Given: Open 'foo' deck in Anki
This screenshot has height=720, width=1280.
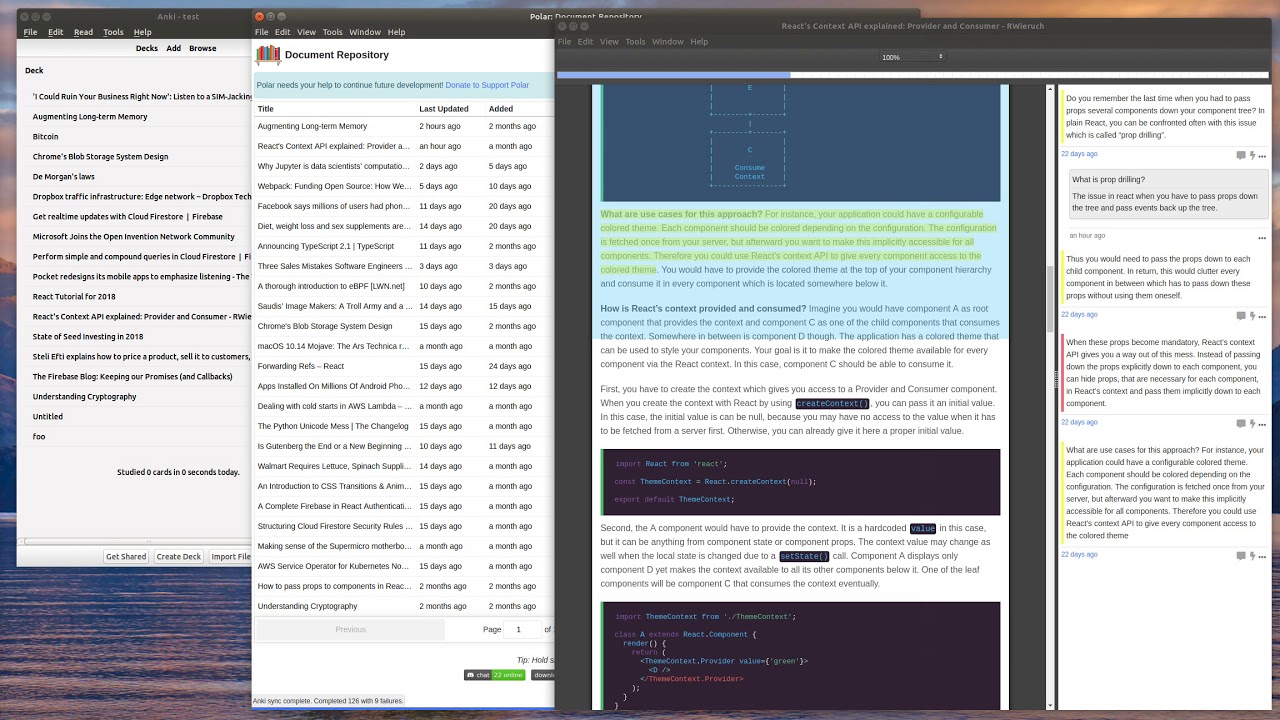Looking at the screenshot, I should tap(39, 437).
